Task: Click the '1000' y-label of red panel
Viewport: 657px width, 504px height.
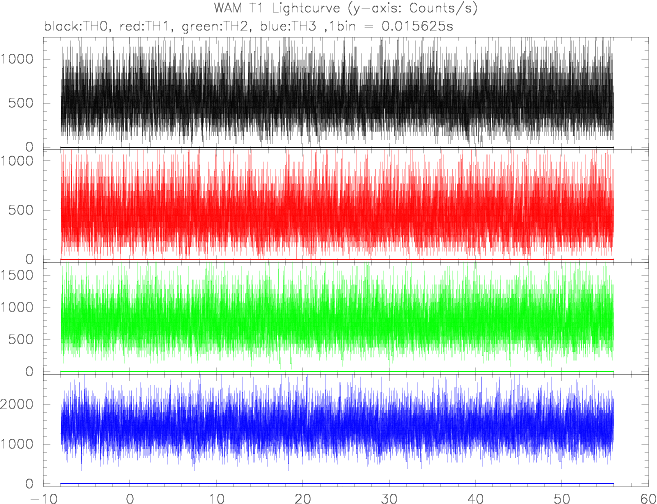Action: pos(17,160)
